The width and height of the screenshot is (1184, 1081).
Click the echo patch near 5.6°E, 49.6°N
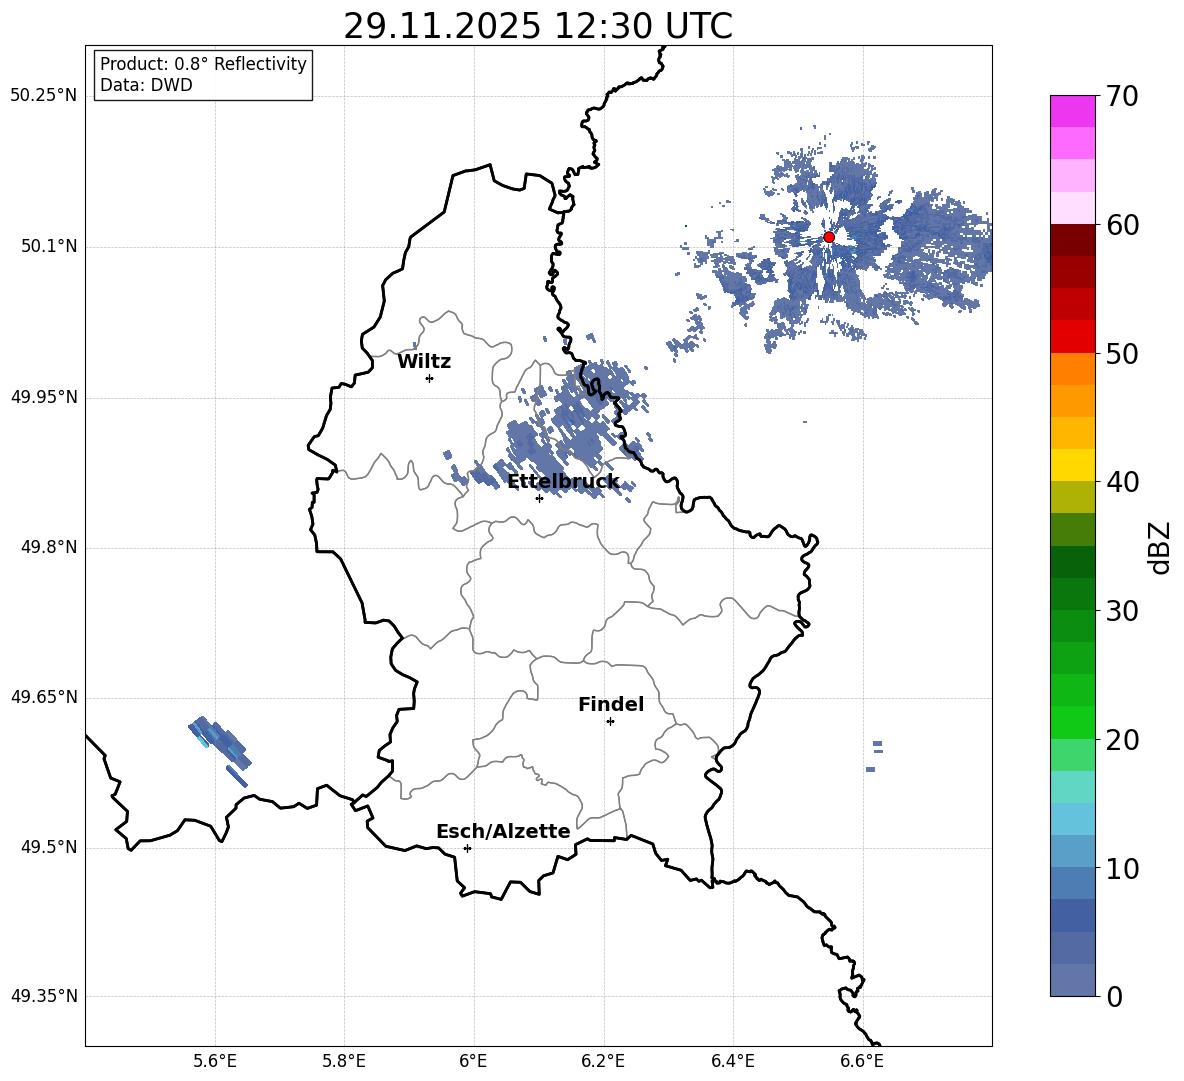click(219, 750)
